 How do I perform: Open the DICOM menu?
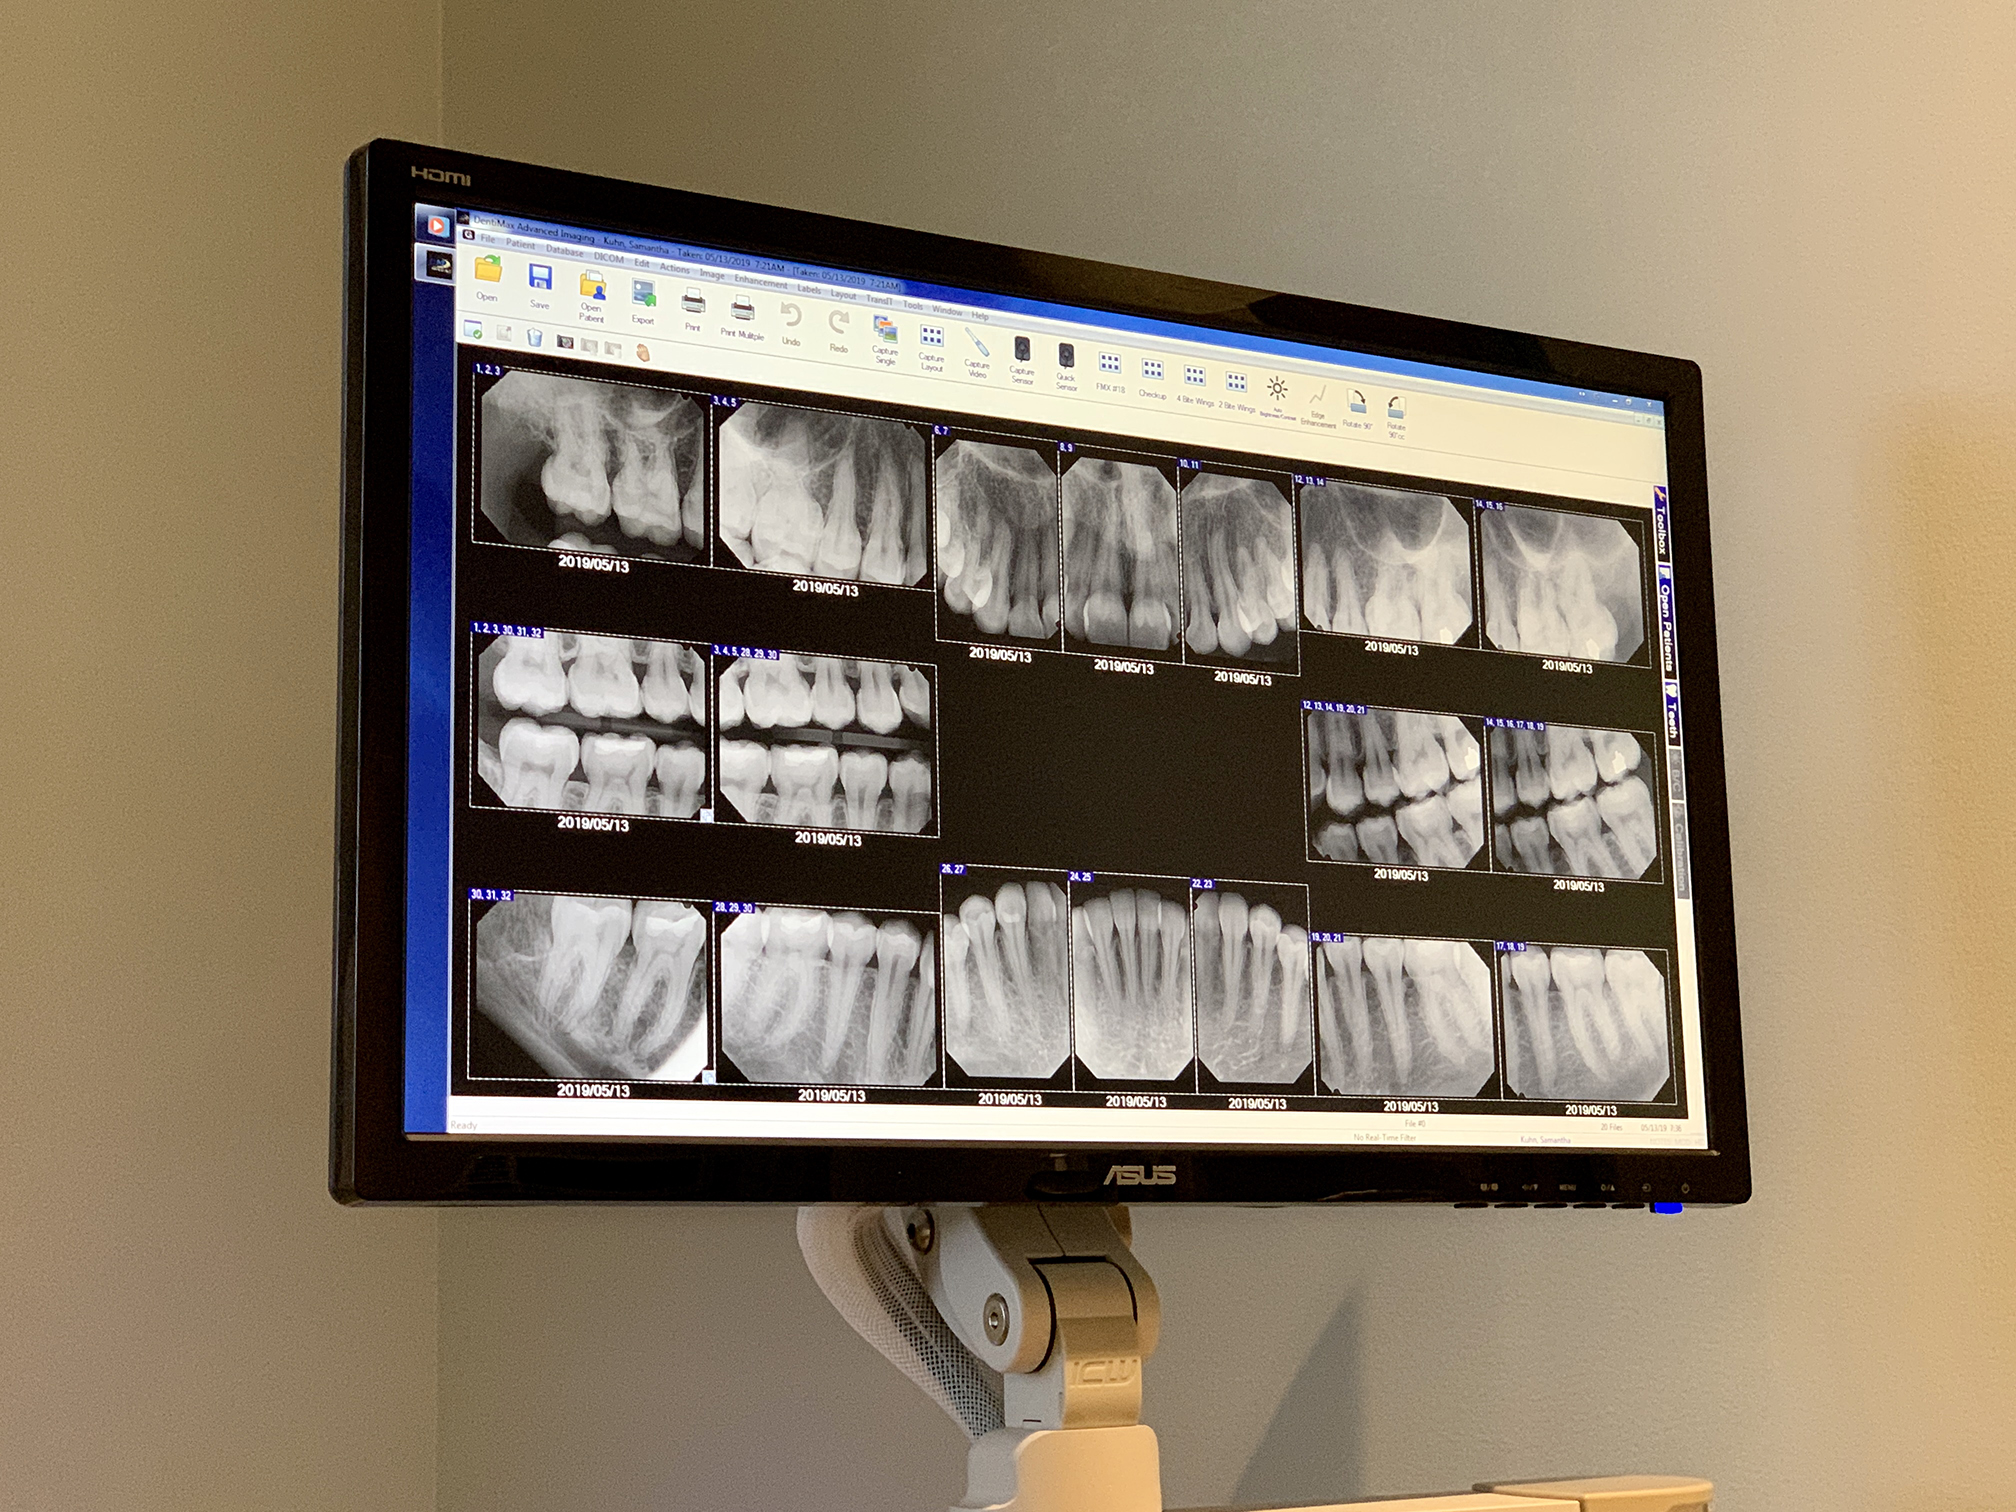point(607,258)
